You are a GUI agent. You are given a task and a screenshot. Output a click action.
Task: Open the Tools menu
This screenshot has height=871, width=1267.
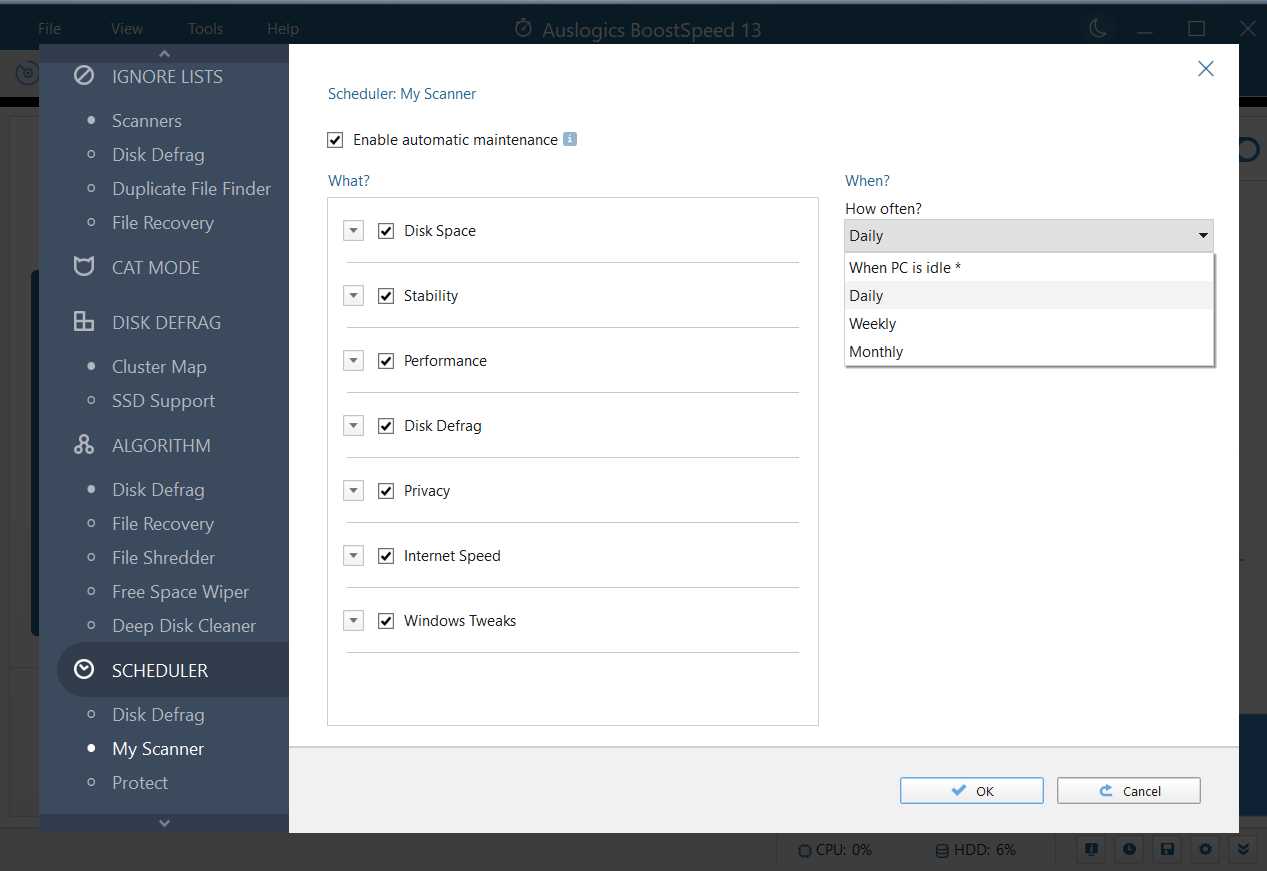click(205, 29)
